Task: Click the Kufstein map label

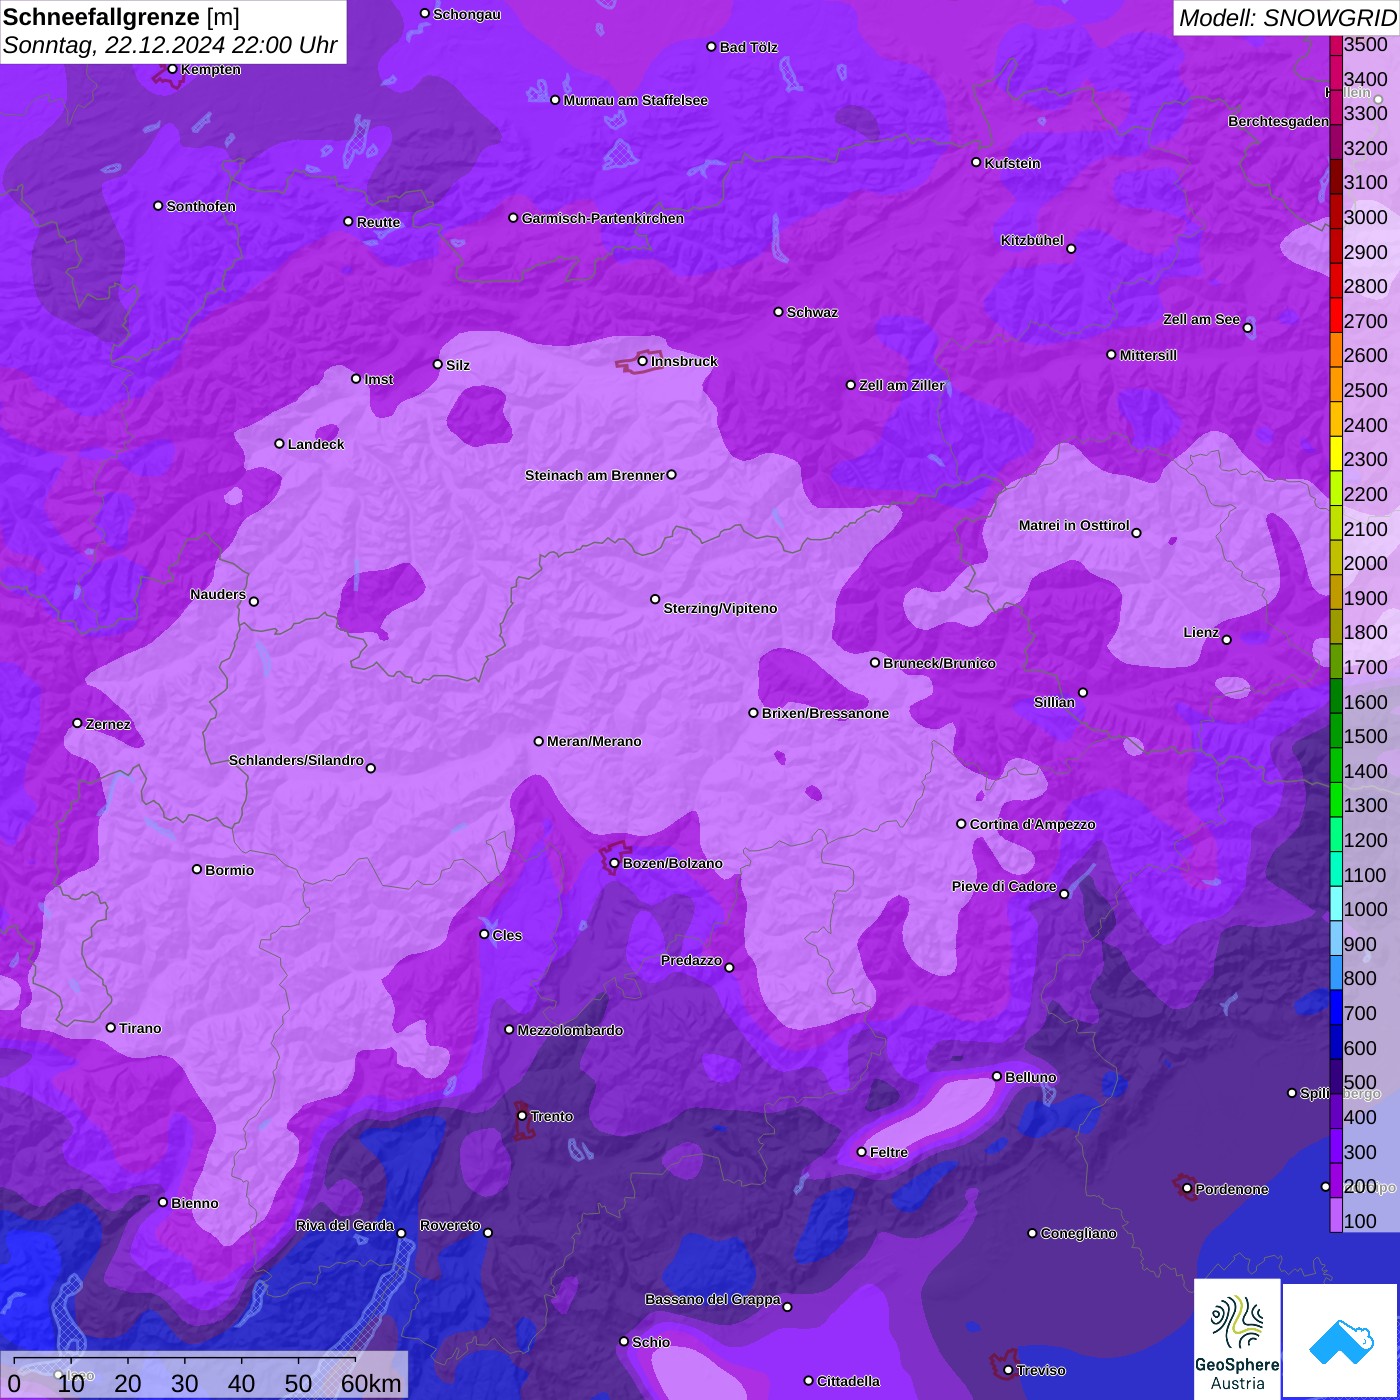Action: 1012,163
